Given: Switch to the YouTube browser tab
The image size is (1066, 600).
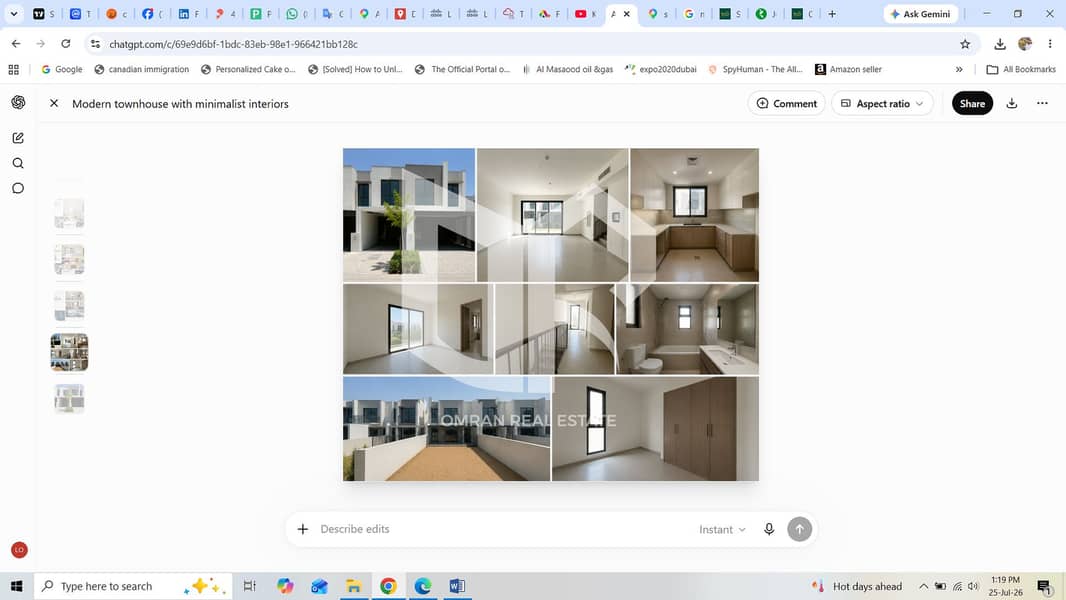Looking at the screenshot, I should (x=585, y=14).
